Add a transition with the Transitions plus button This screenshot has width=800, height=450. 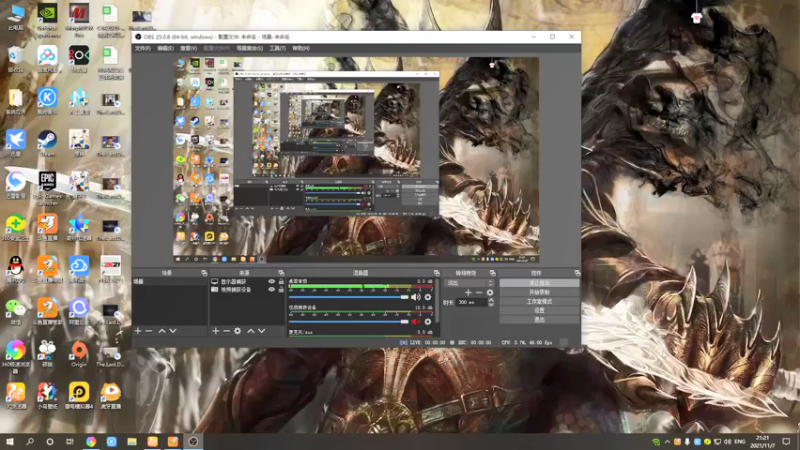point(468,293)
